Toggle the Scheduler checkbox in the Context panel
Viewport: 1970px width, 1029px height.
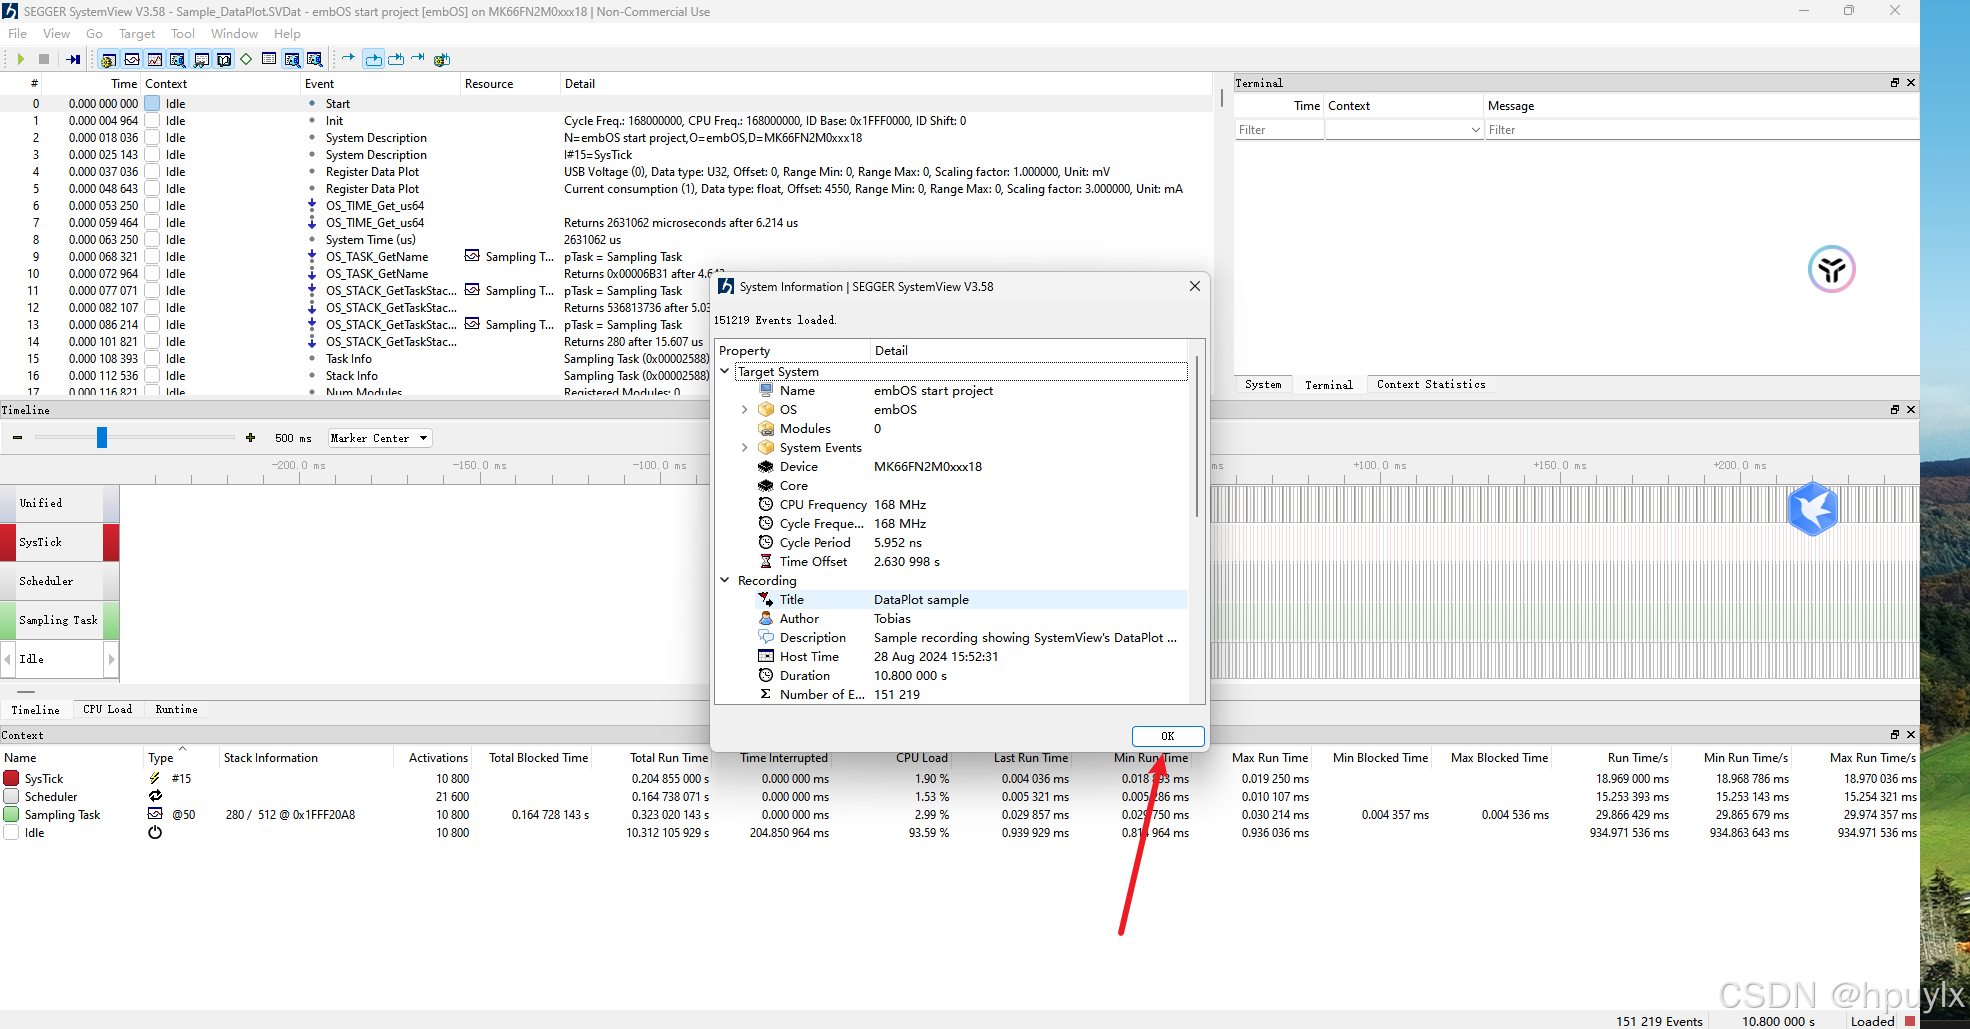click(11, 796)
